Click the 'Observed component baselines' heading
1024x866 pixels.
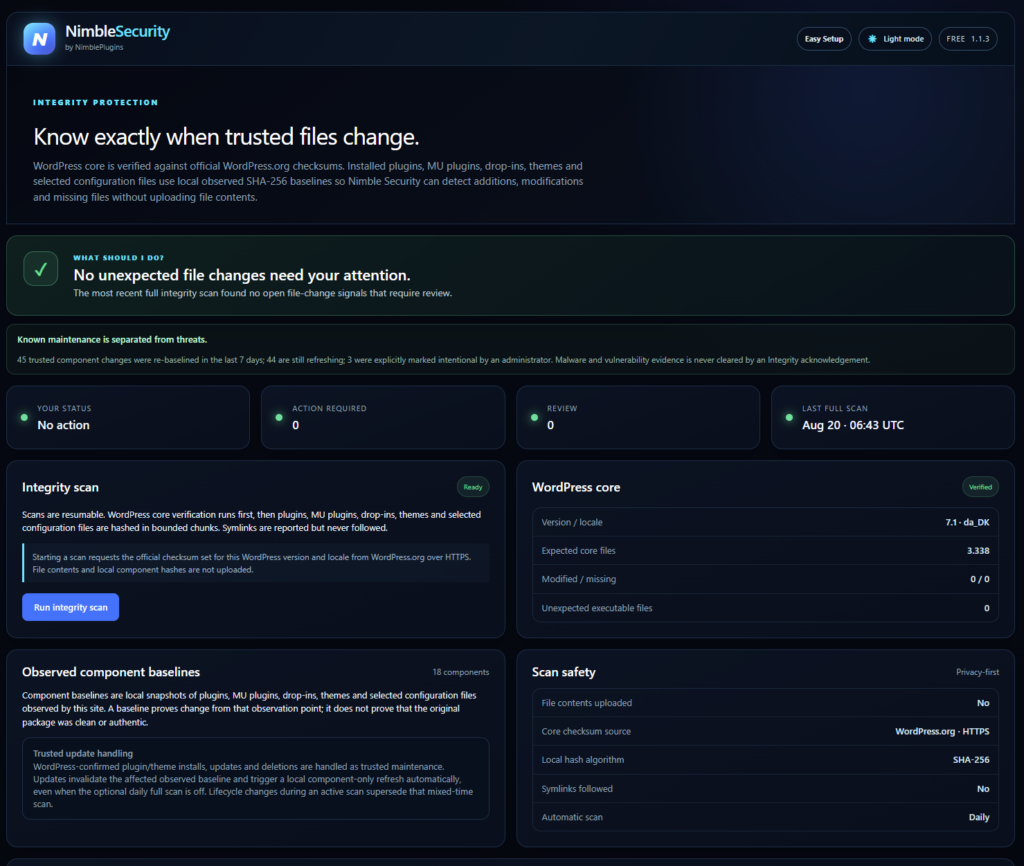tap(111, 672)
